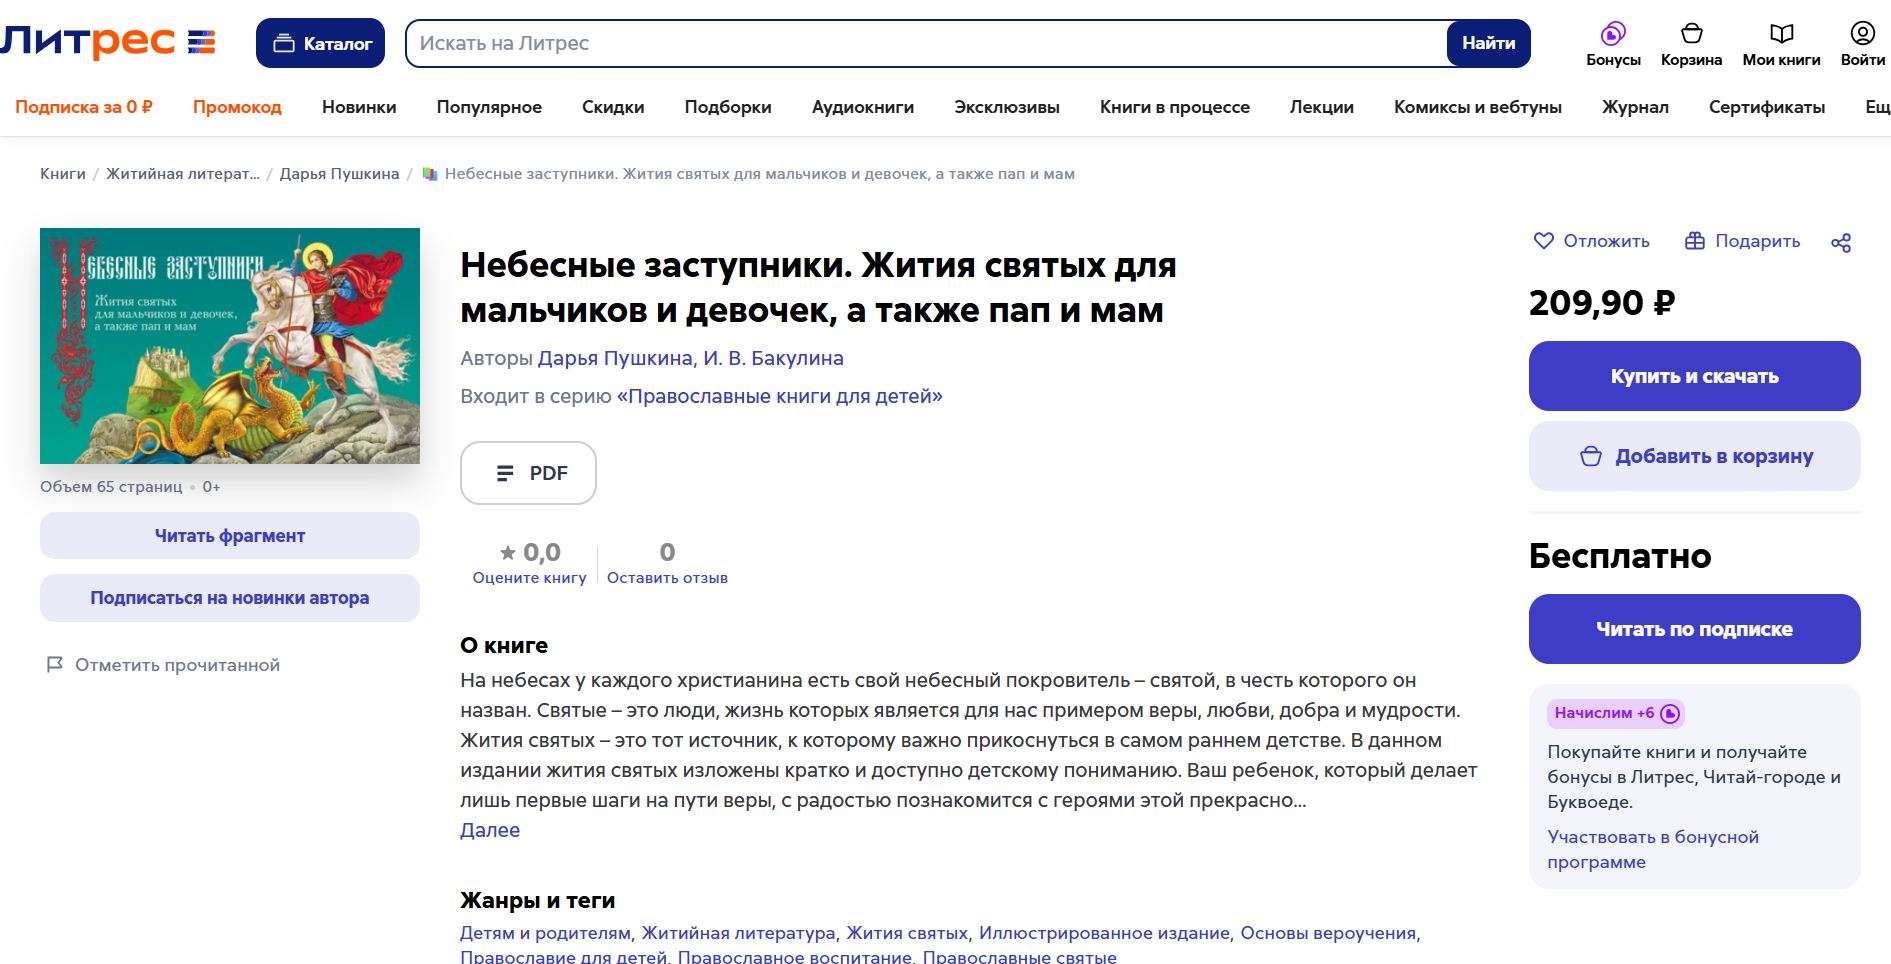Screen dimensions: 1891x964
Task: Click the Читать по подписке button
Action: [1695, 629]
